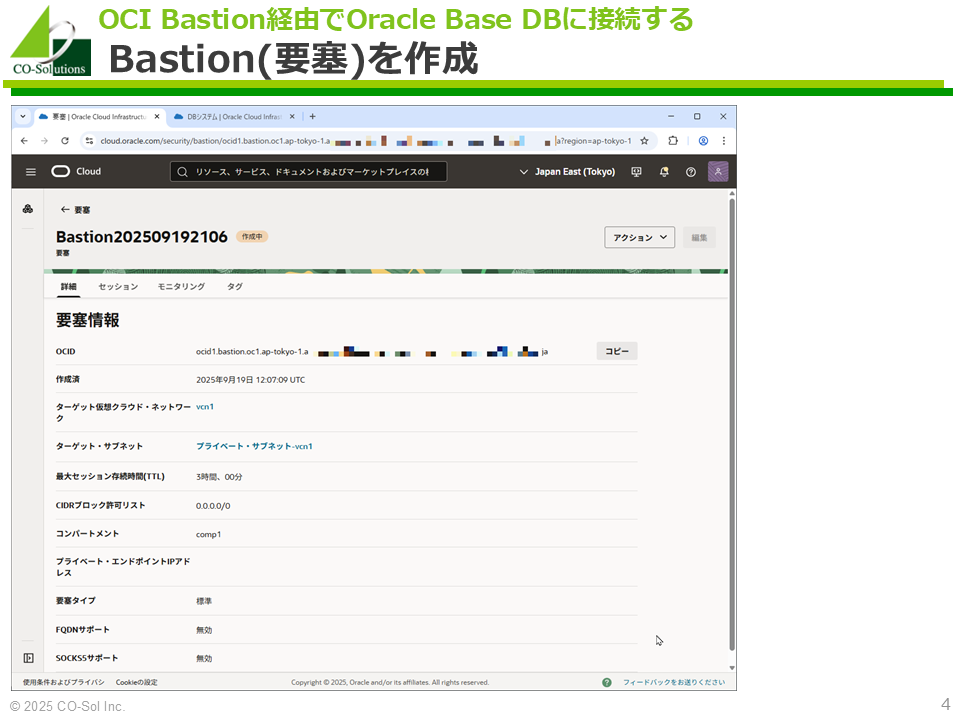Click the green help icon in footer
Viewport: 960px width, 720px height.
click(607, 682)
